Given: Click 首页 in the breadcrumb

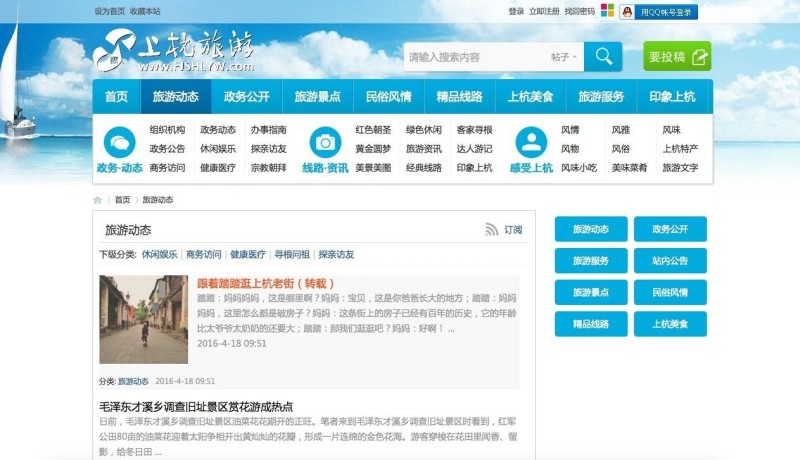Looking at the screenshot, I should pyautogui.click(x=122, y=200).
